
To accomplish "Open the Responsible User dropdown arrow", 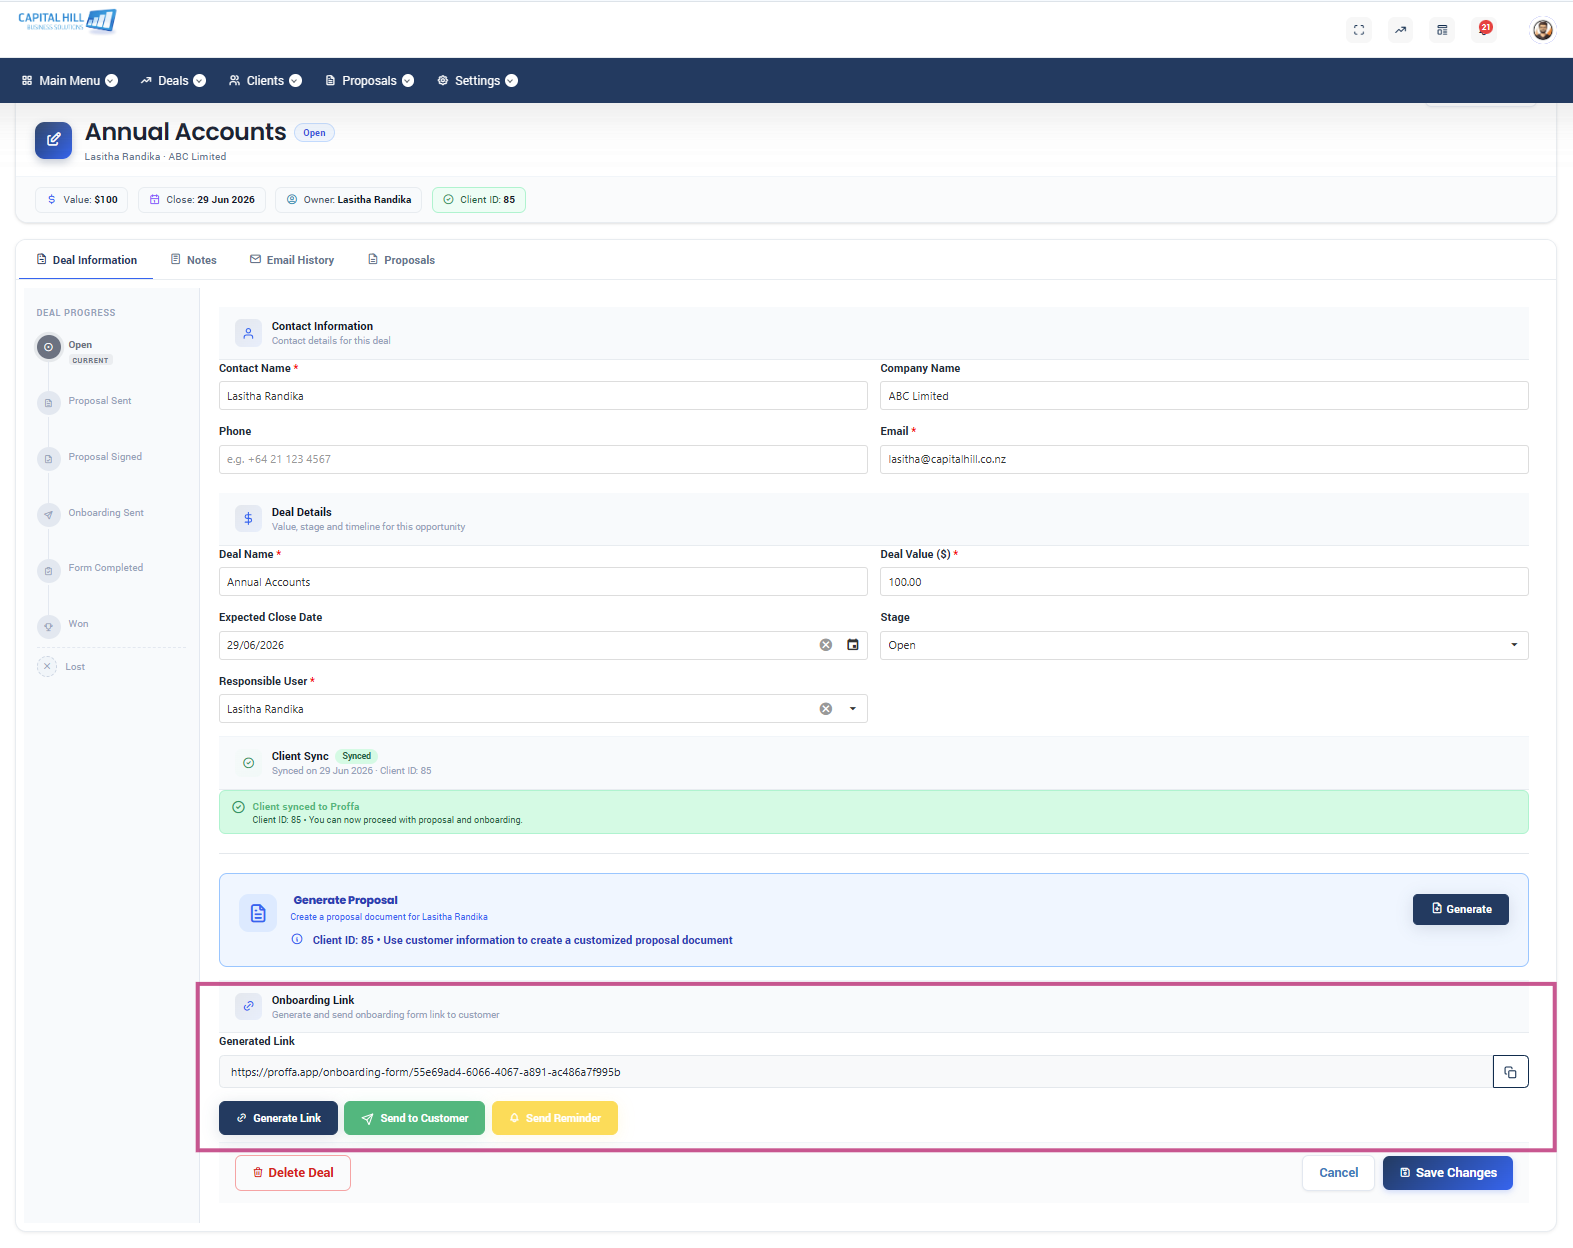I will (853, 709).
